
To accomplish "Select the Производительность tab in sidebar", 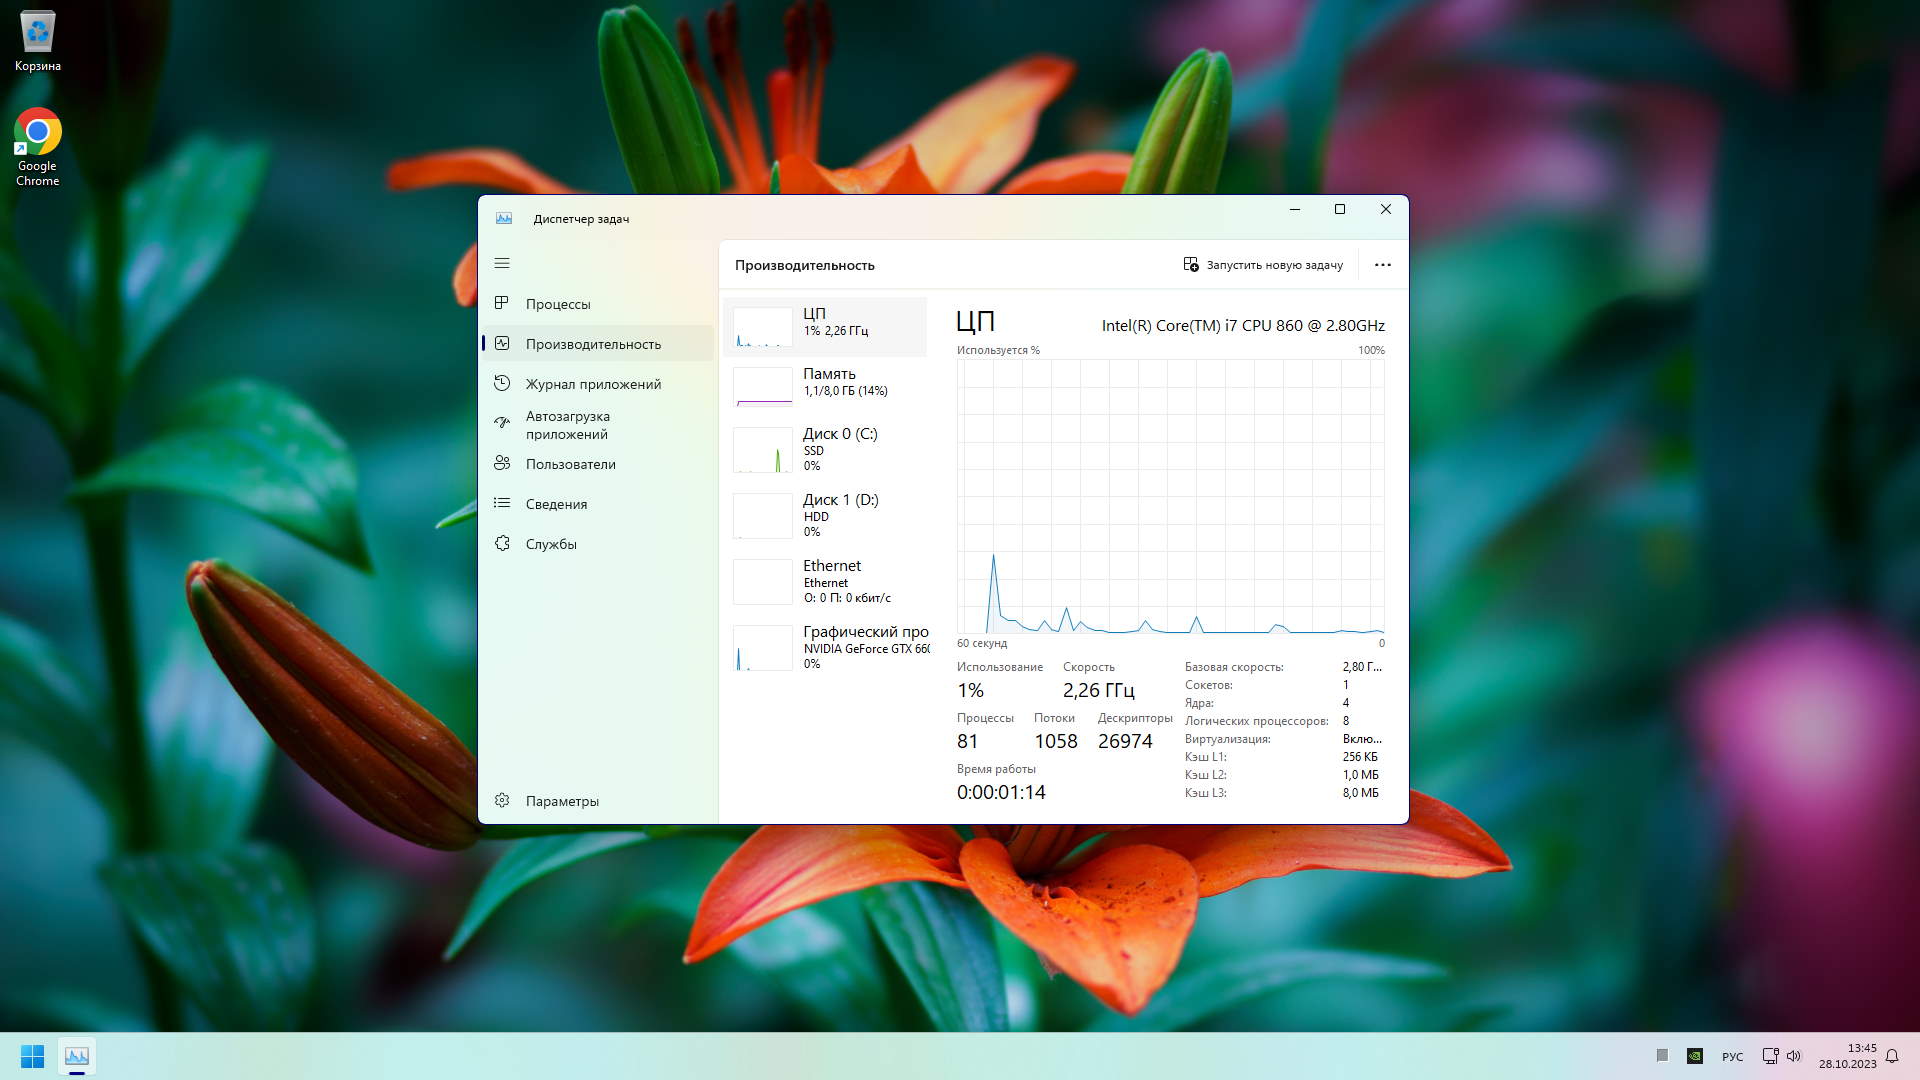I will (x=593, y=344).
